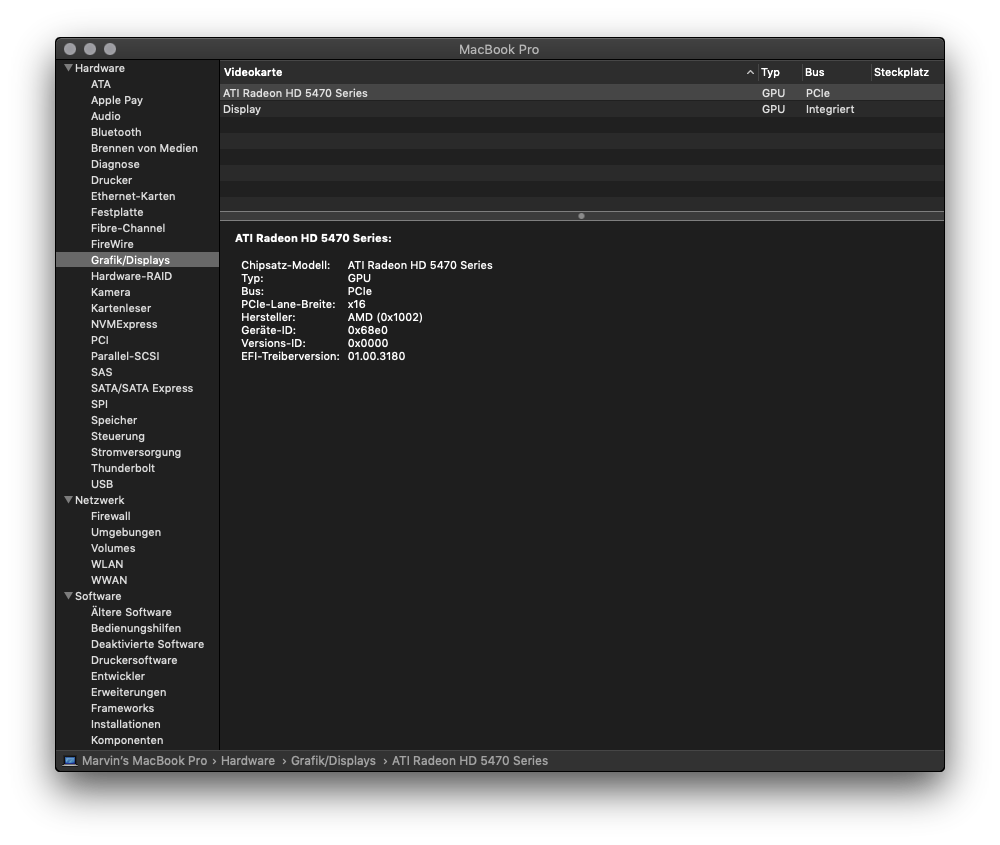This screenshot has height=845, width=1000.
Task: Click the pane divider handle dot
Action: (581, 216)
